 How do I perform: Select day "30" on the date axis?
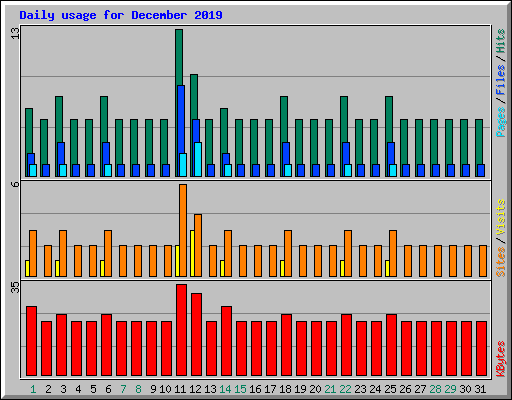click(x=465, y=389)
